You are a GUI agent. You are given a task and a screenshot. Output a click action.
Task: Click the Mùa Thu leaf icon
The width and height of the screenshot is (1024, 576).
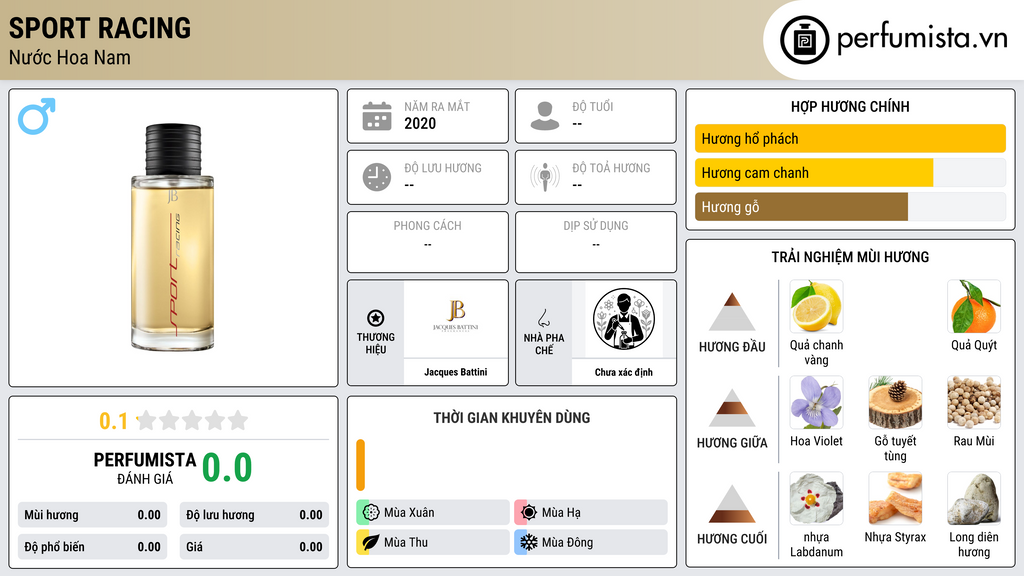point(371,543)
